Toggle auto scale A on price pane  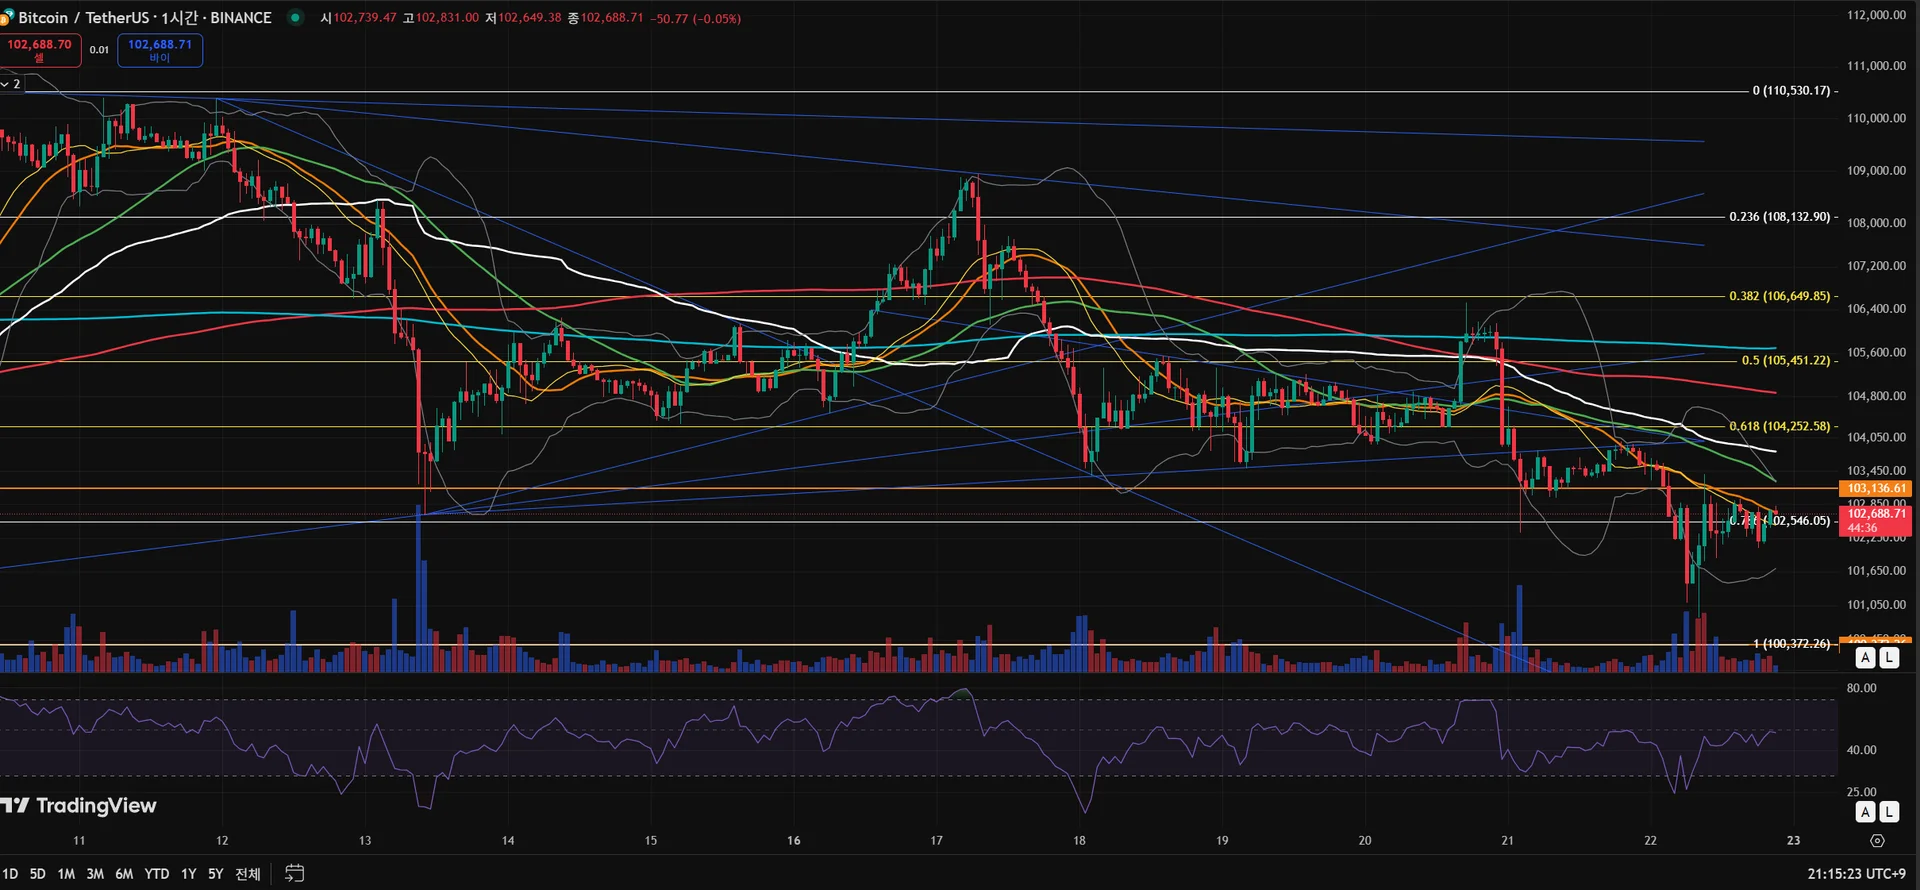tap(1866, 657)
